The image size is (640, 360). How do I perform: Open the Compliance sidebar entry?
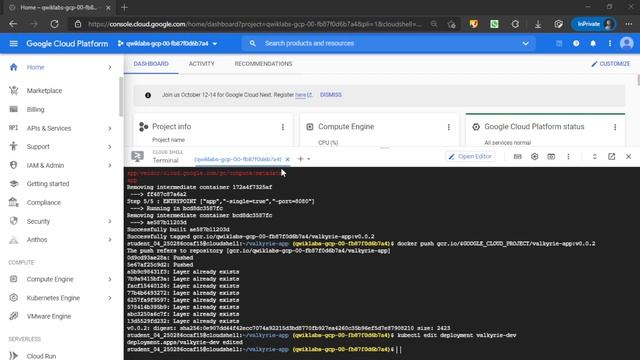tap(44, 202)
